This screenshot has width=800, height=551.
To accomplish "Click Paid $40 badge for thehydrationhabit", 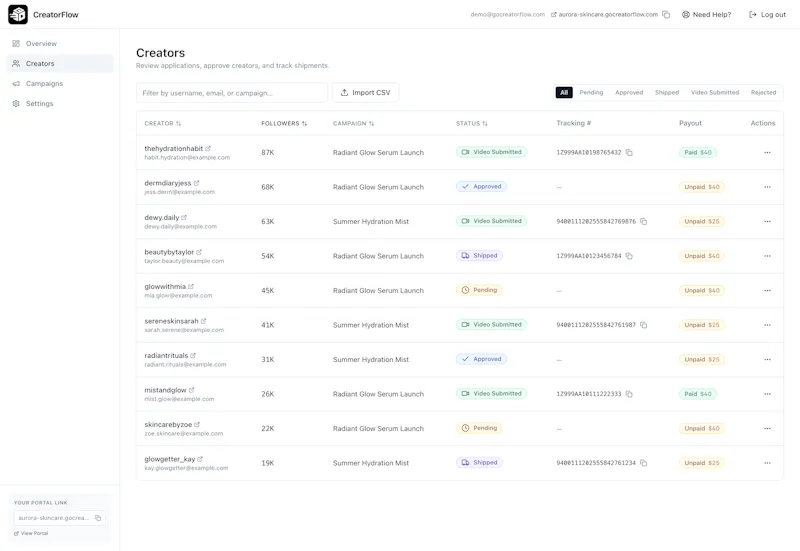I will 697,153.
